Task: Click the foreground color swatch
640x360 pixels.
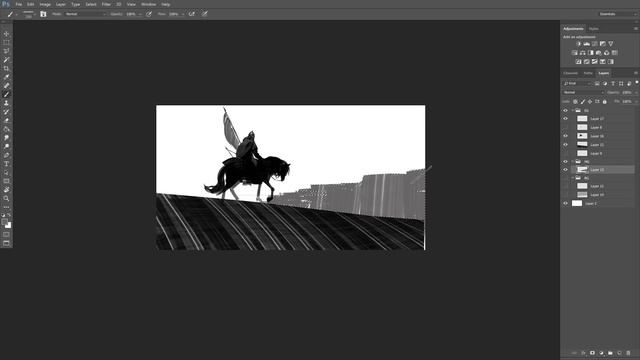Action: tap(4, 222)
